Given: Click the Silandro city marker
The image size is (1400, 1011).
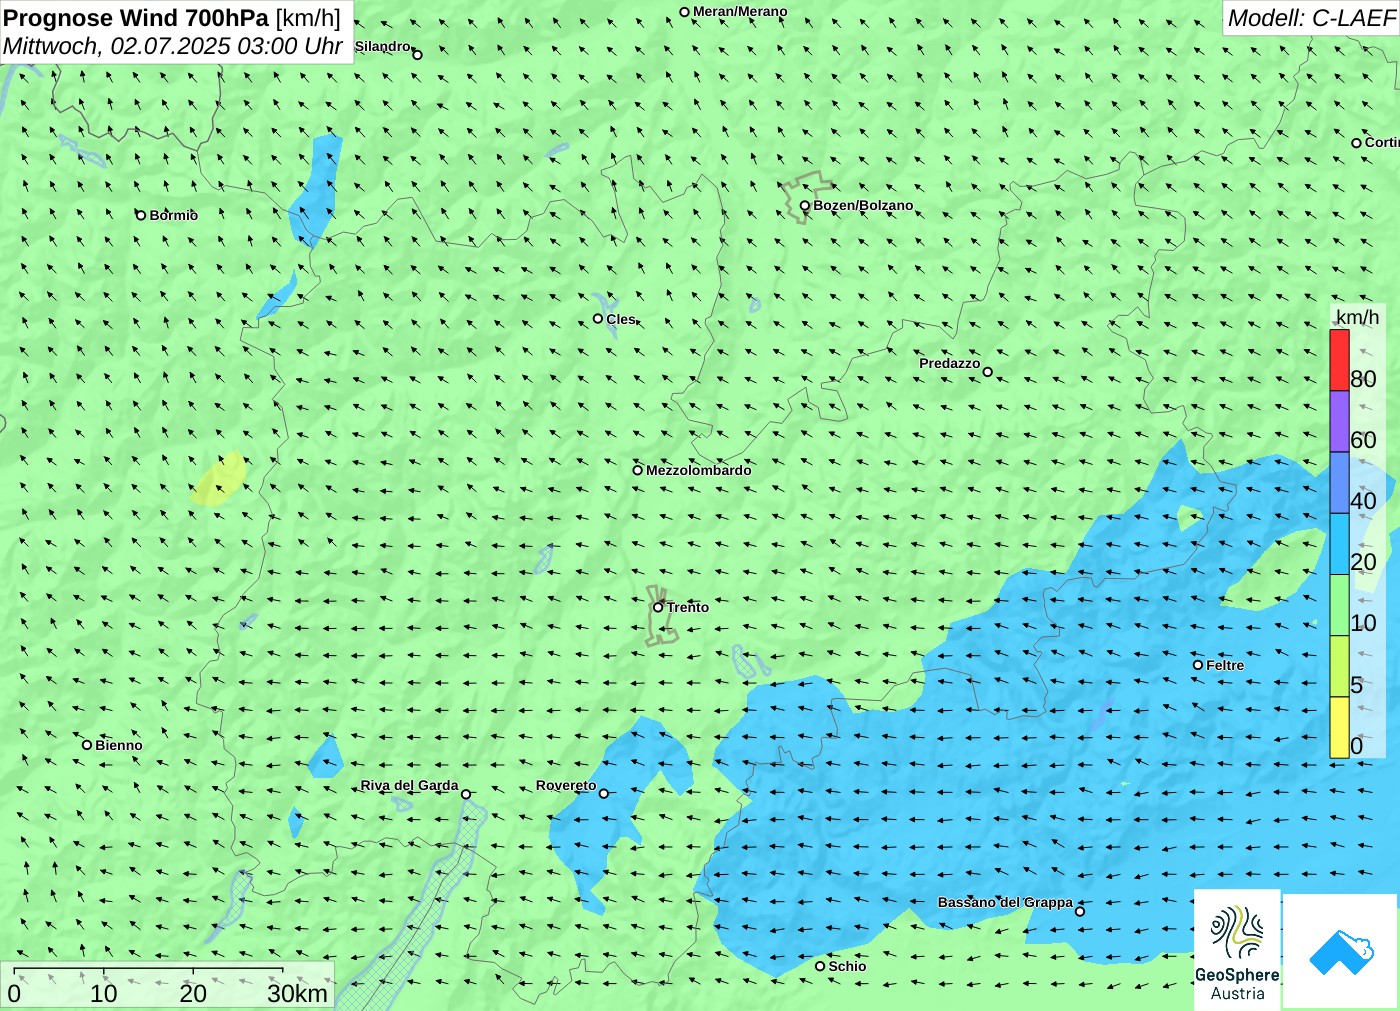Looking at the screenshot, I should (x=417, y=55).
